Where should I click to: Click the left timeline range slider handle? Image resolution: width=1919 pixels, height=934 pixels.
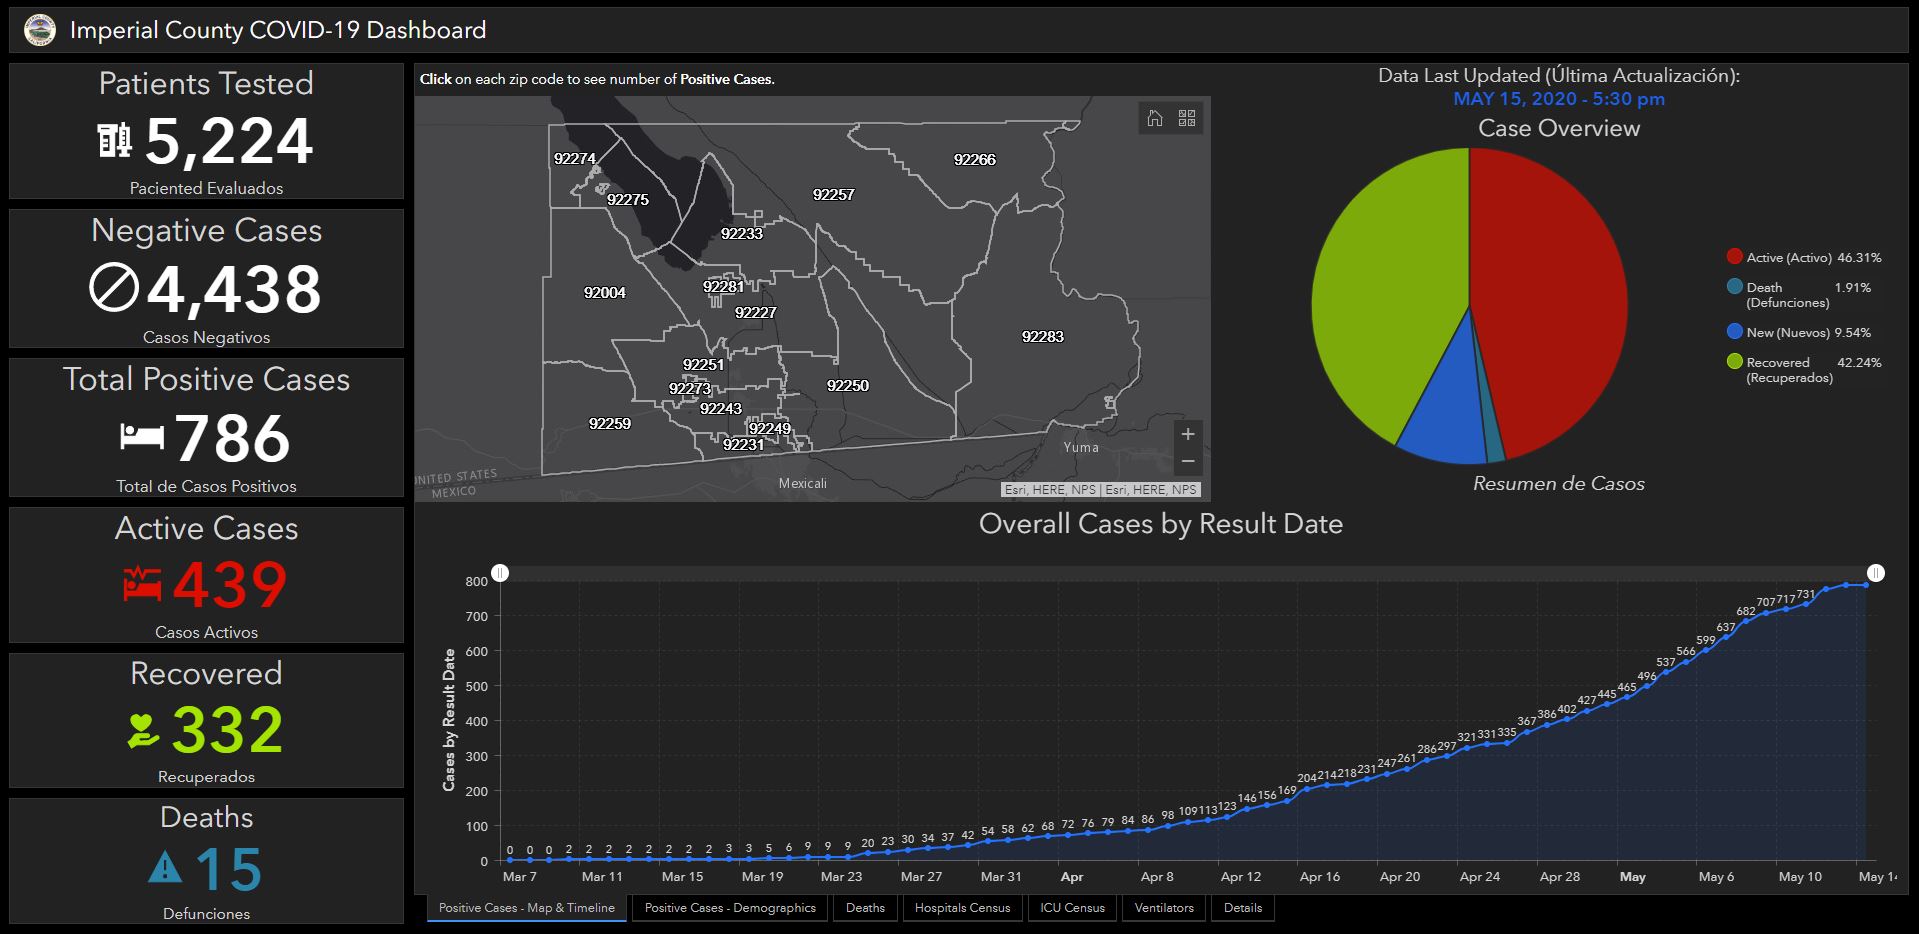[500, 573]
